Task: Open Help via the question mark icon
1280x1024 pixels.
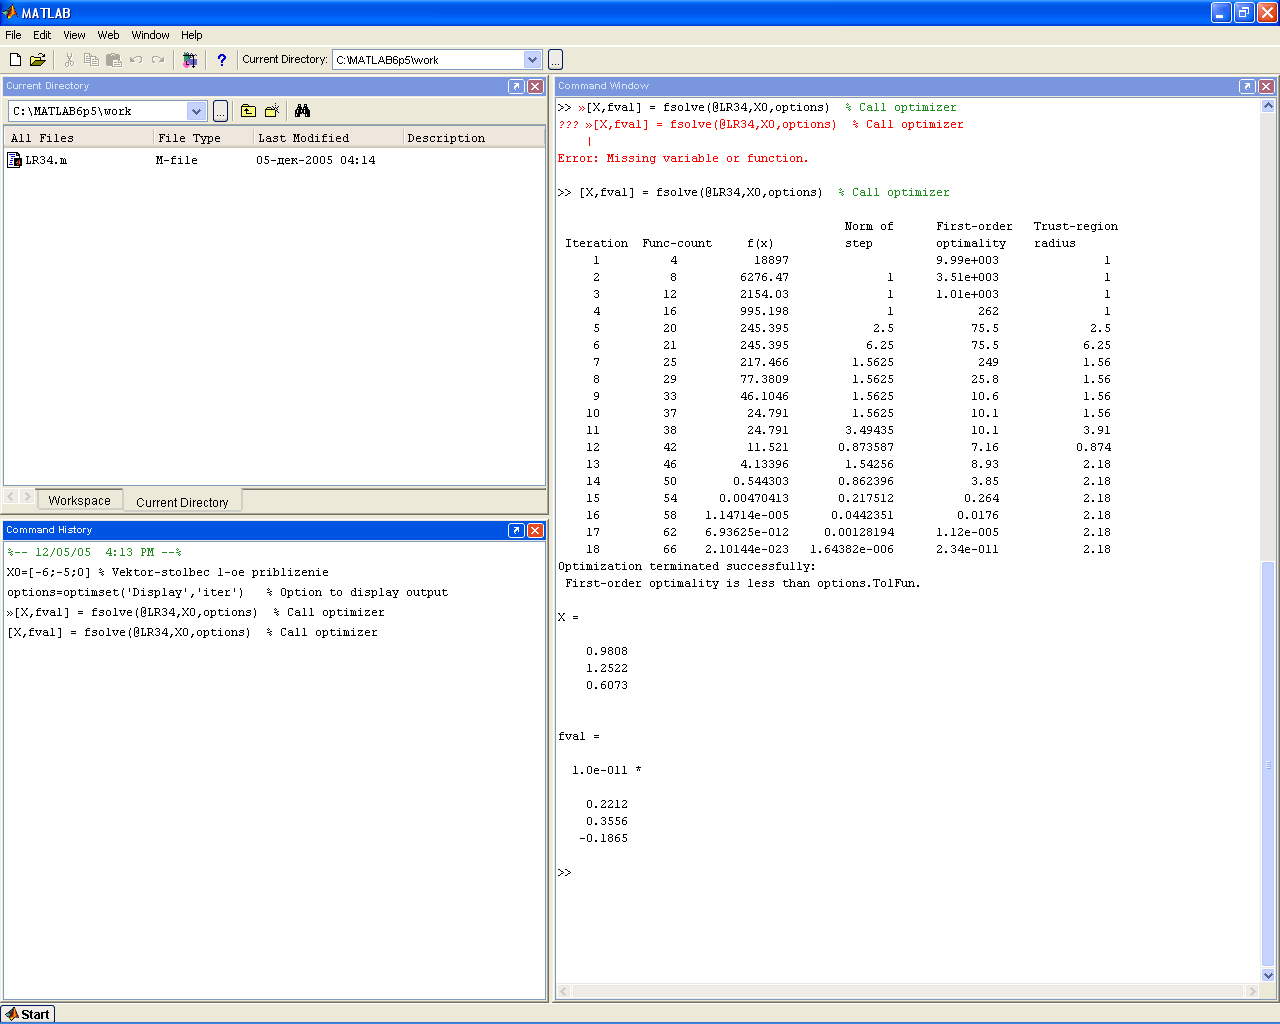Action: coord(221,60)
